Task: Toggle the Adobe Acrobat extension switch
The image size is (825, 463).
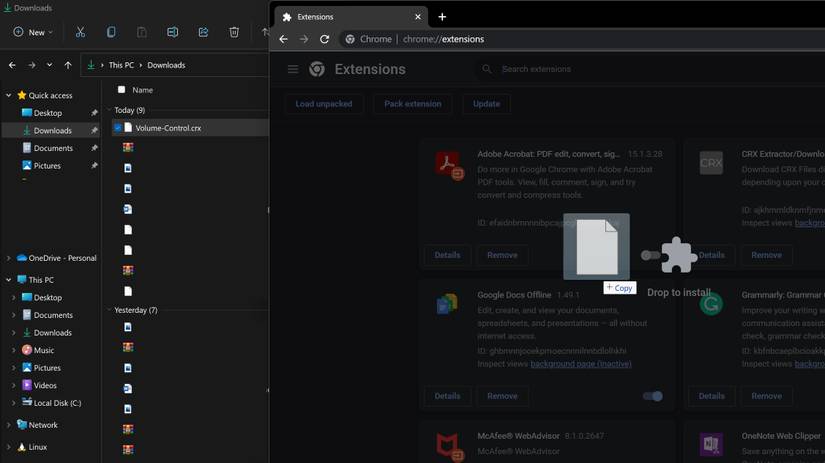Action: 651,255
